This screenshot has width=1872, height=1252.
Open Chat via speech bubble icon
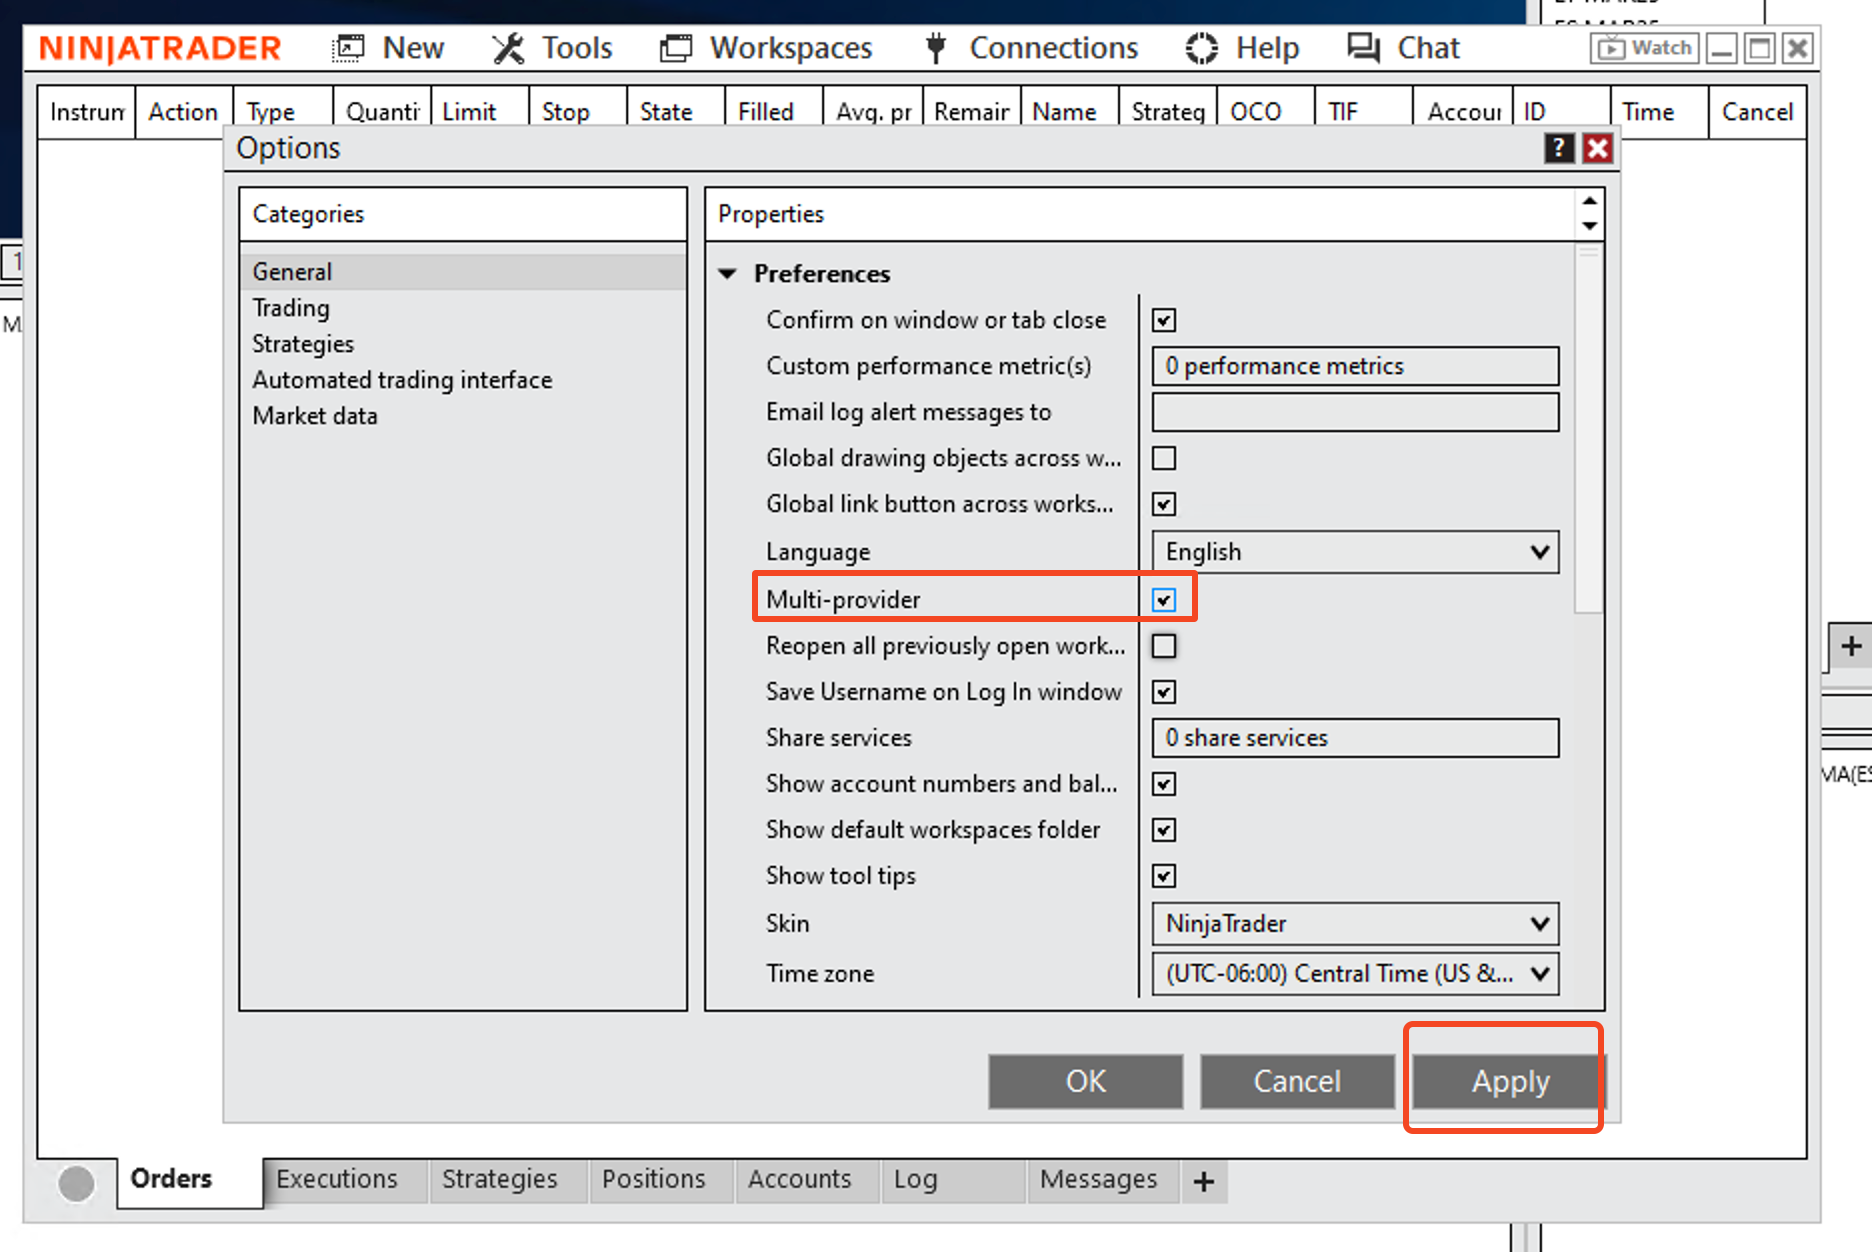point(1362,48)
